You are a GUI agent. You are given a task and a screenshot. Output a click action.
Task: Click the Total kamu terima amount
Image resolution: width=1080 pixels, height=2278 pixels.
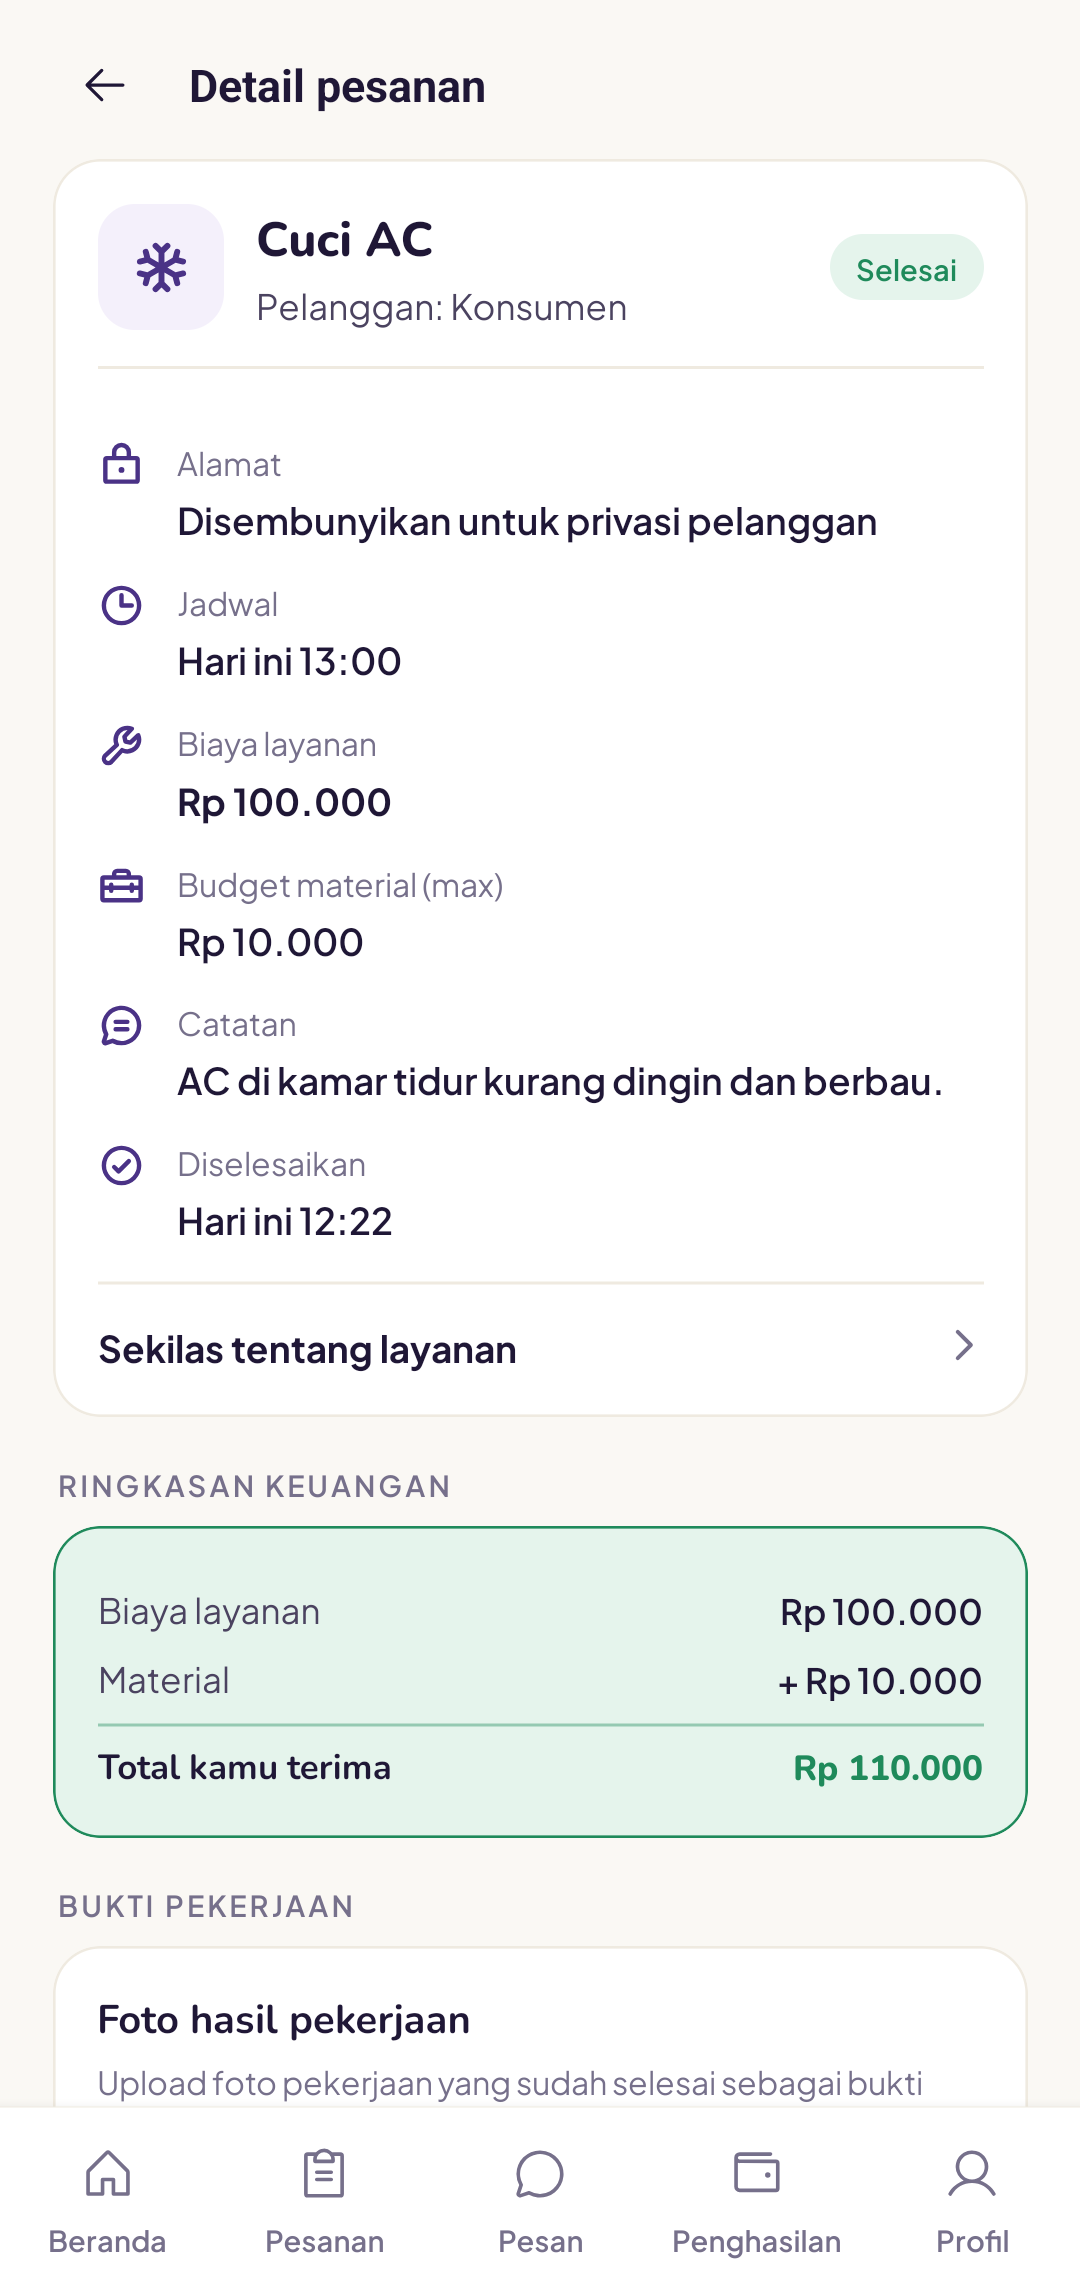887,1768
